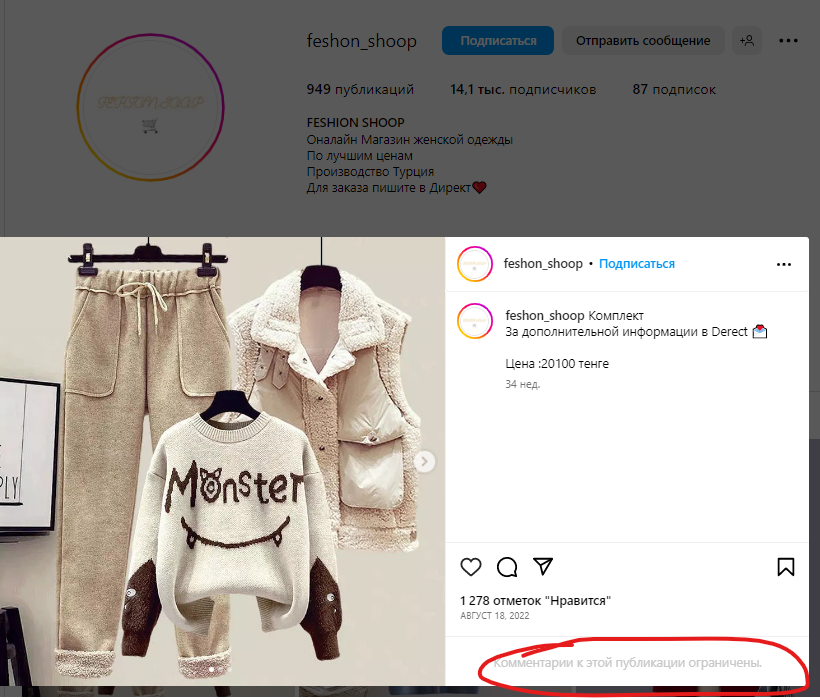View the 1 278 likes list
The height and width of the screenshot is (700, 820).
[535, 601]
